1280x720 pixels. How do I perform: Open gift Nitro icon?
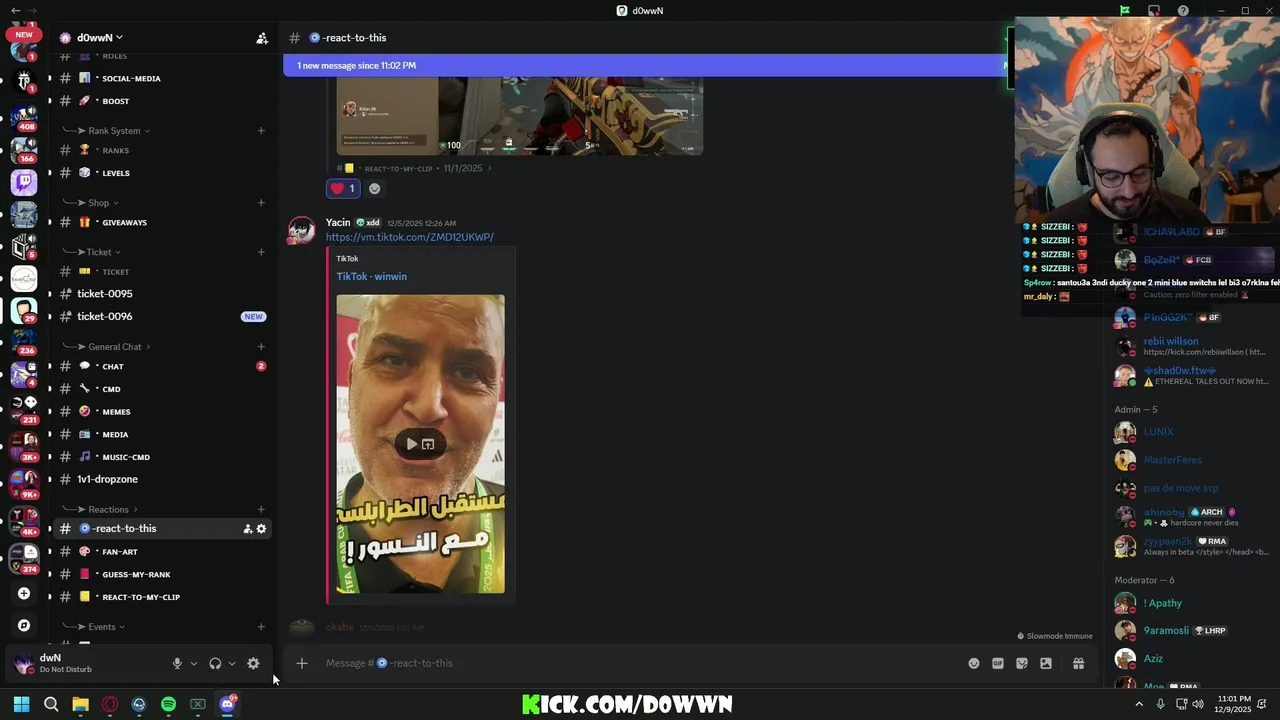1078,663
